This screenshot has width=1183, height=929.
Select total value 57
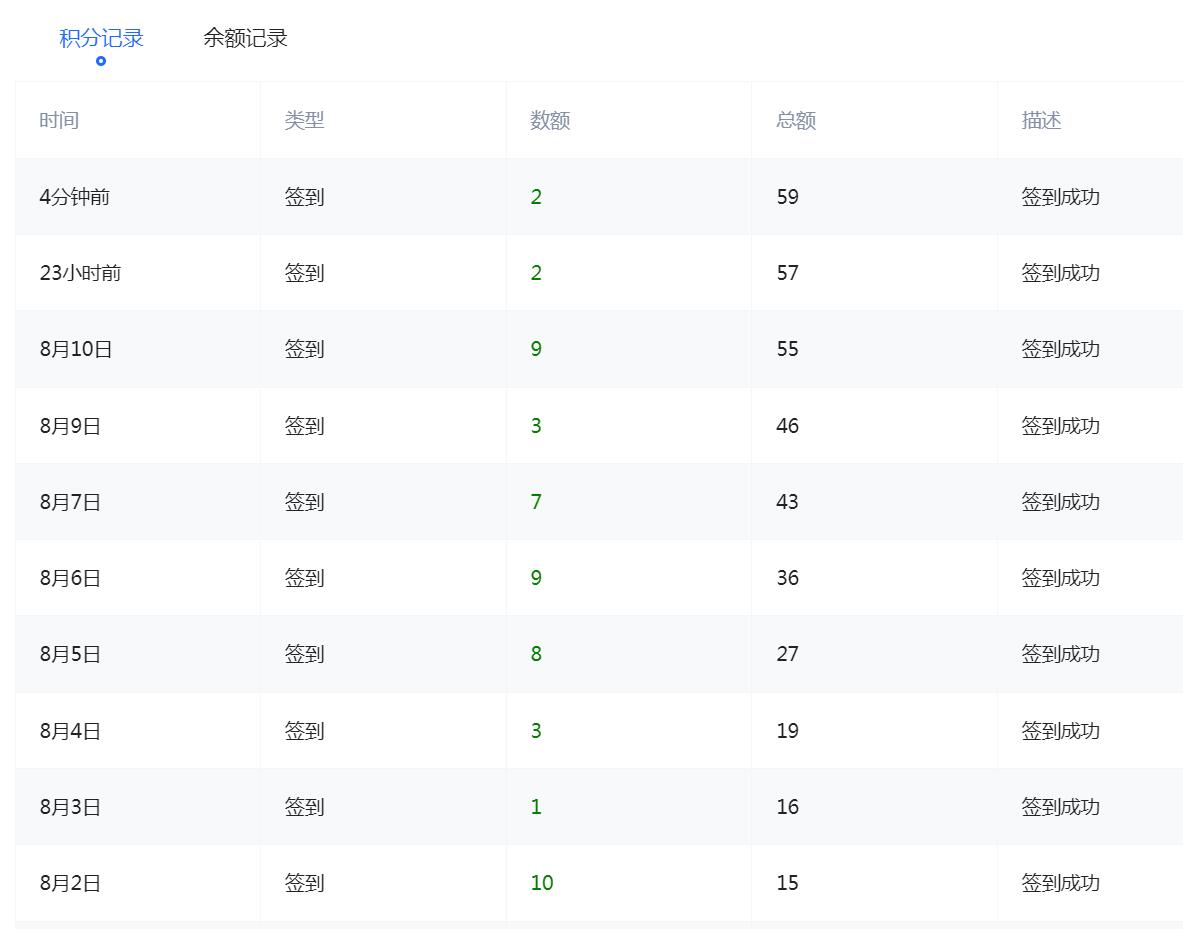coord(788,272)
